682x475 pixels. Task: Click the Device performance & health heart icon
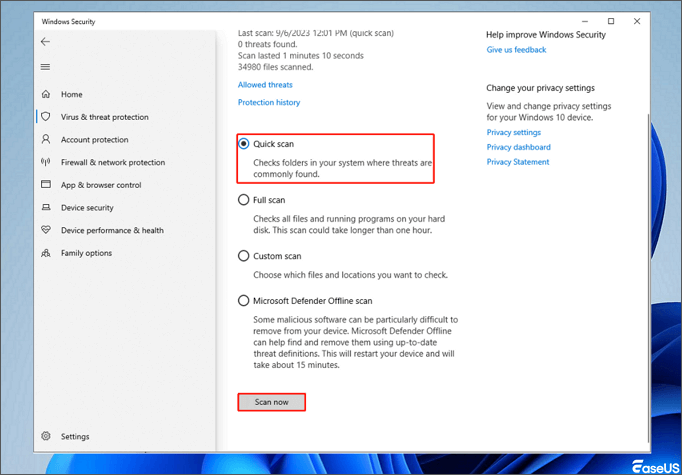coord(46,230)
